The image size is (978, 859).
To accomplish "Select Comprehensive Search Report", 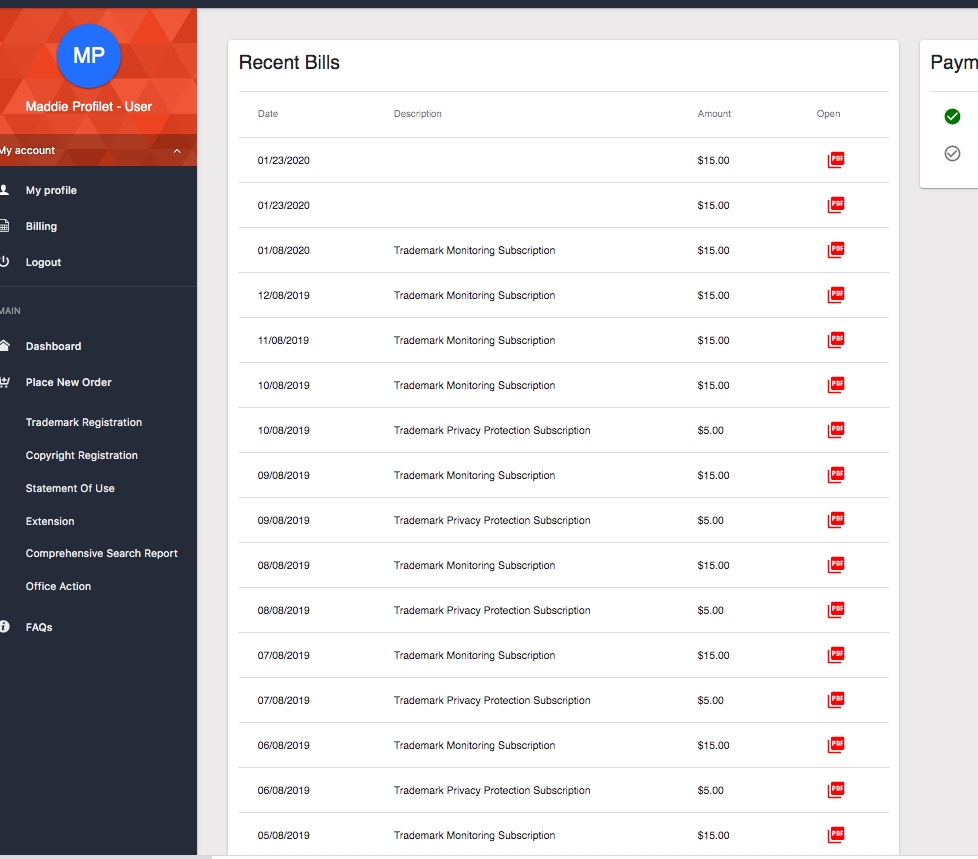I will click(101, 553).
